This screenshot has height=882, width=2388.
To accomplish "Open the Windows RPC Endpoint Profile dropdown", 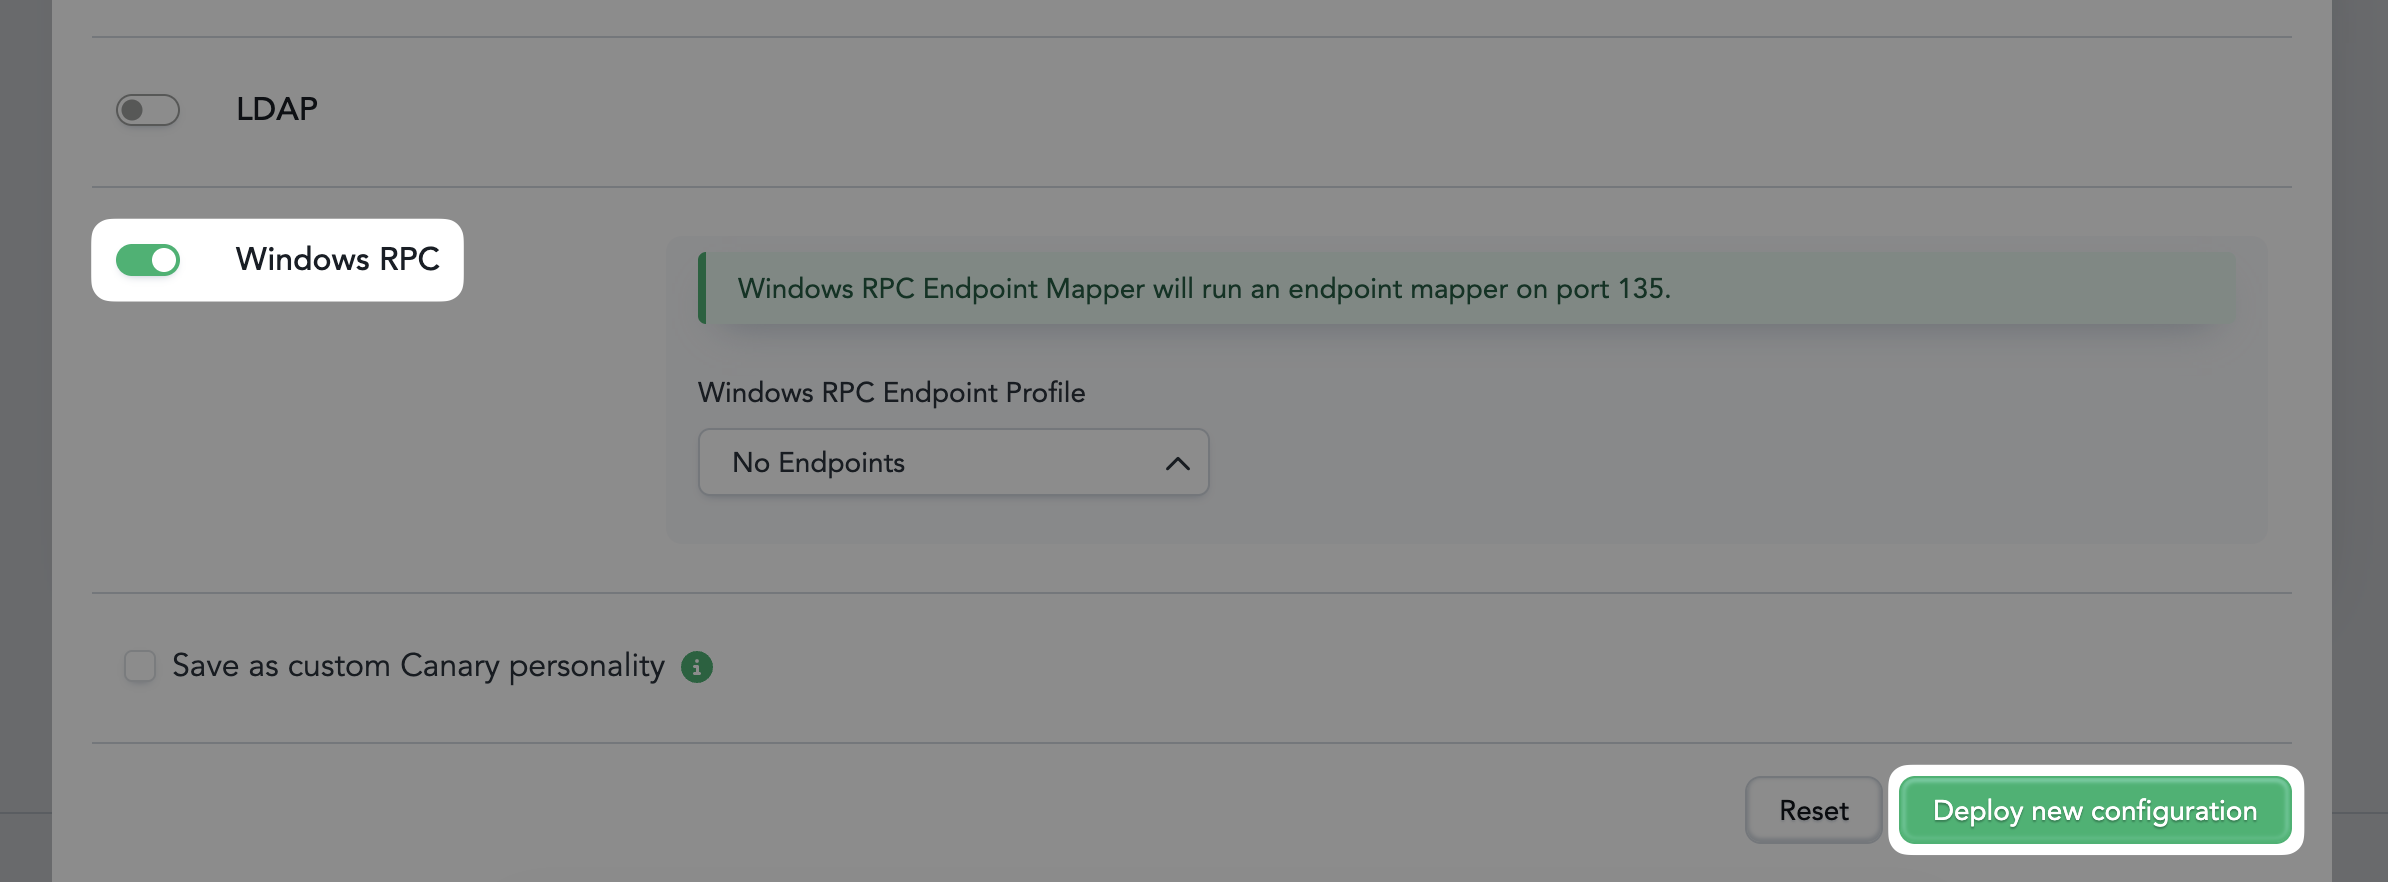I will (953, 462).
